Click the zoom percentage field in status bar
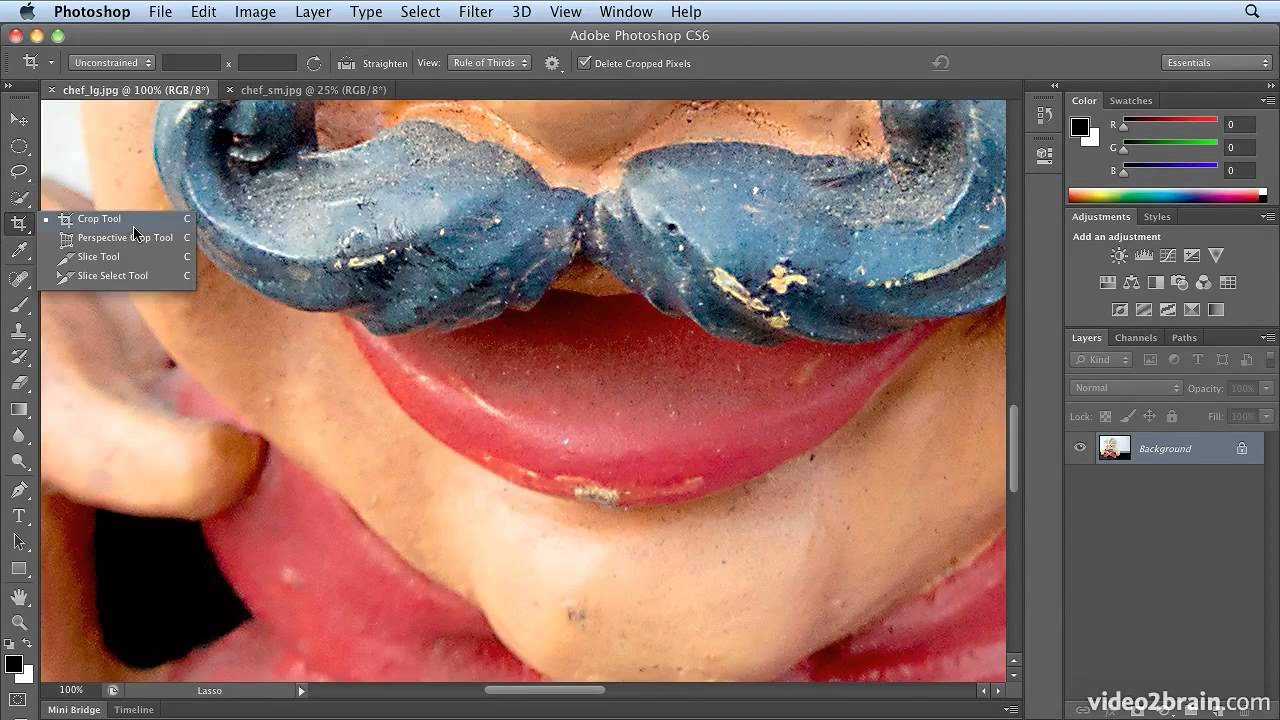Image resolution: width=1280 pixels, height=720 pixels. click(x=71, y=690)
